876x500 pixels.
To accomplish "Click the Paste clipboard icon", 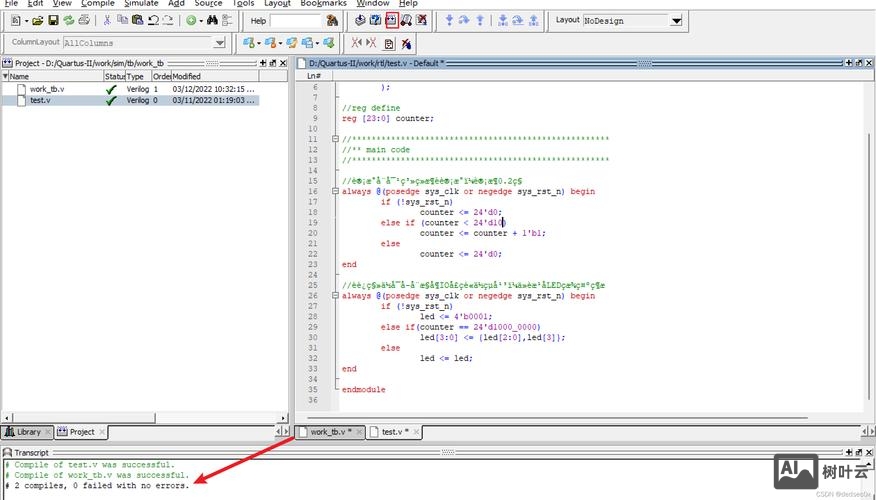I will tap(138, 20).
